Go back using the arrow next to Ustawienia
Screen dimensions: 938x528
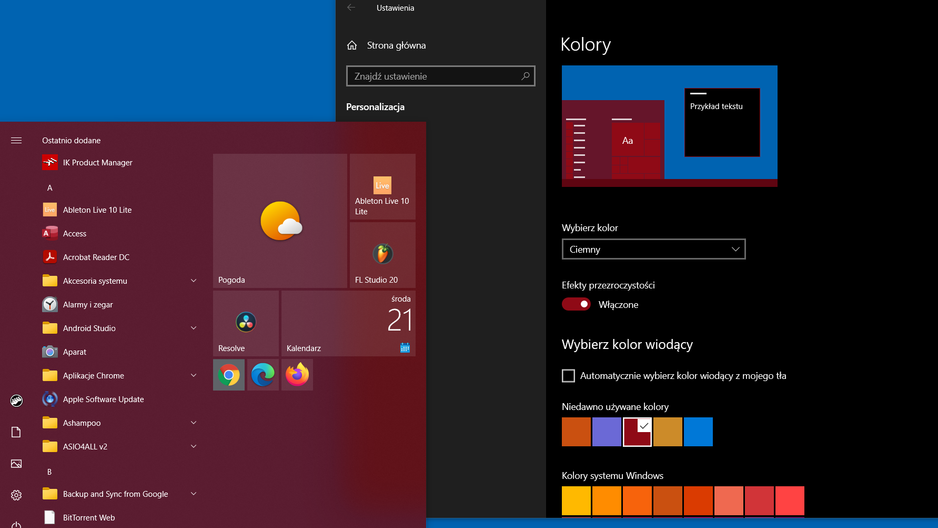[351, 8]
